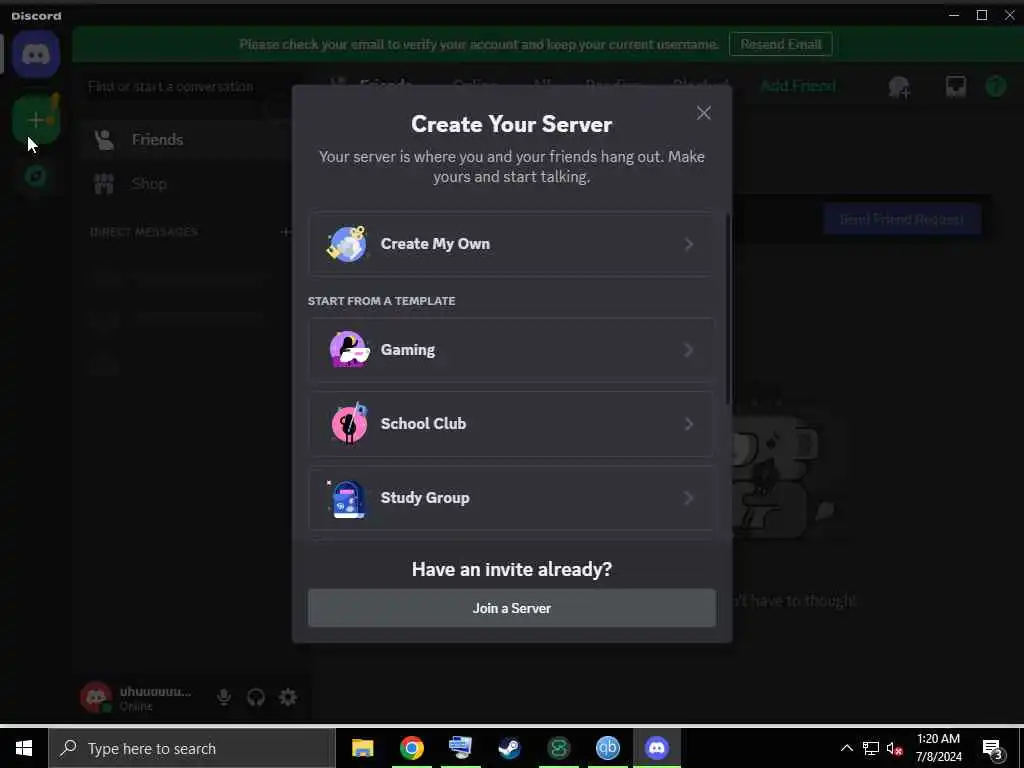Click the template list scrollbar in dialog
The height and width of the screenshot is (768, 1024).
coord(728,308)
